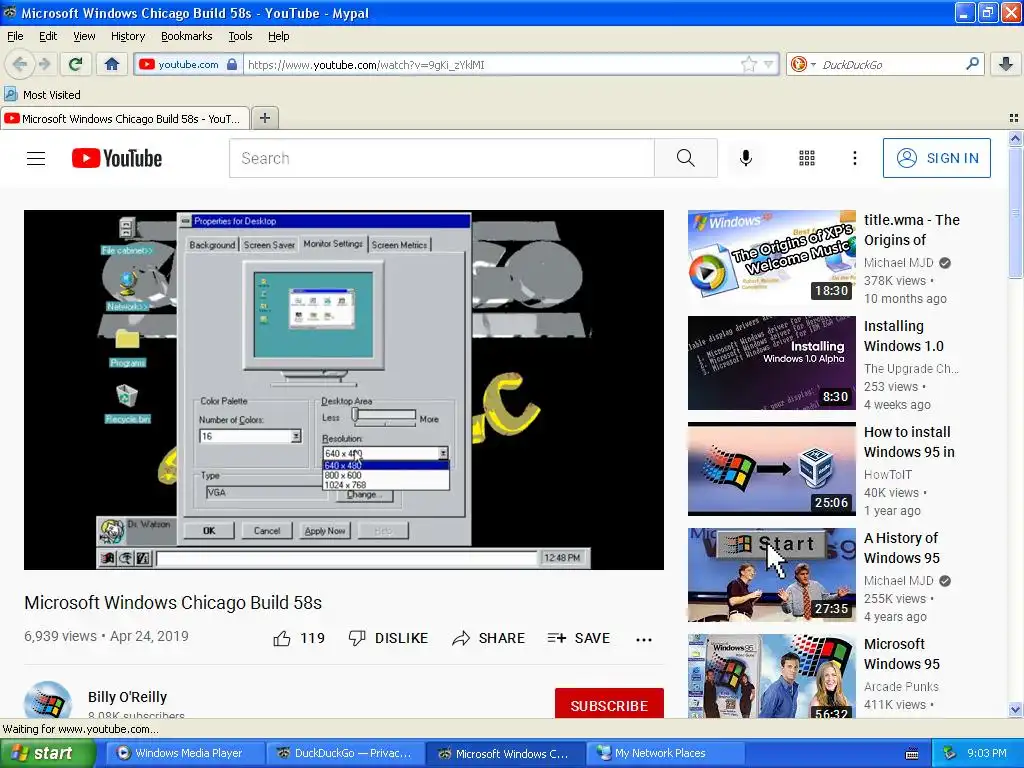Click the video player to play or pause
This screenshot has width=1024, height=768.
[x=344, y=390]
